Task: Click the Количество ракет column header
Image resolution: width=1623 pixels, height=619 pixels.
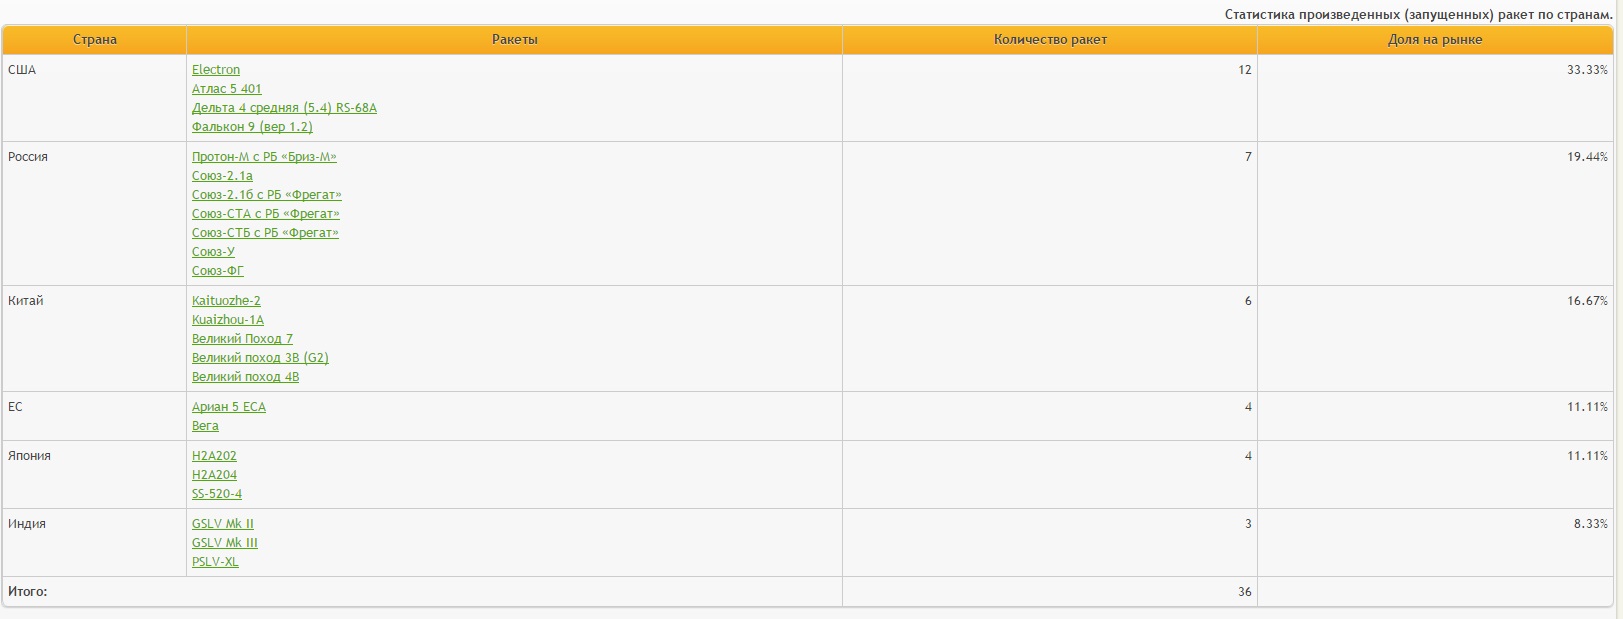Action: pyautogui.click(x=1050, y=40)
